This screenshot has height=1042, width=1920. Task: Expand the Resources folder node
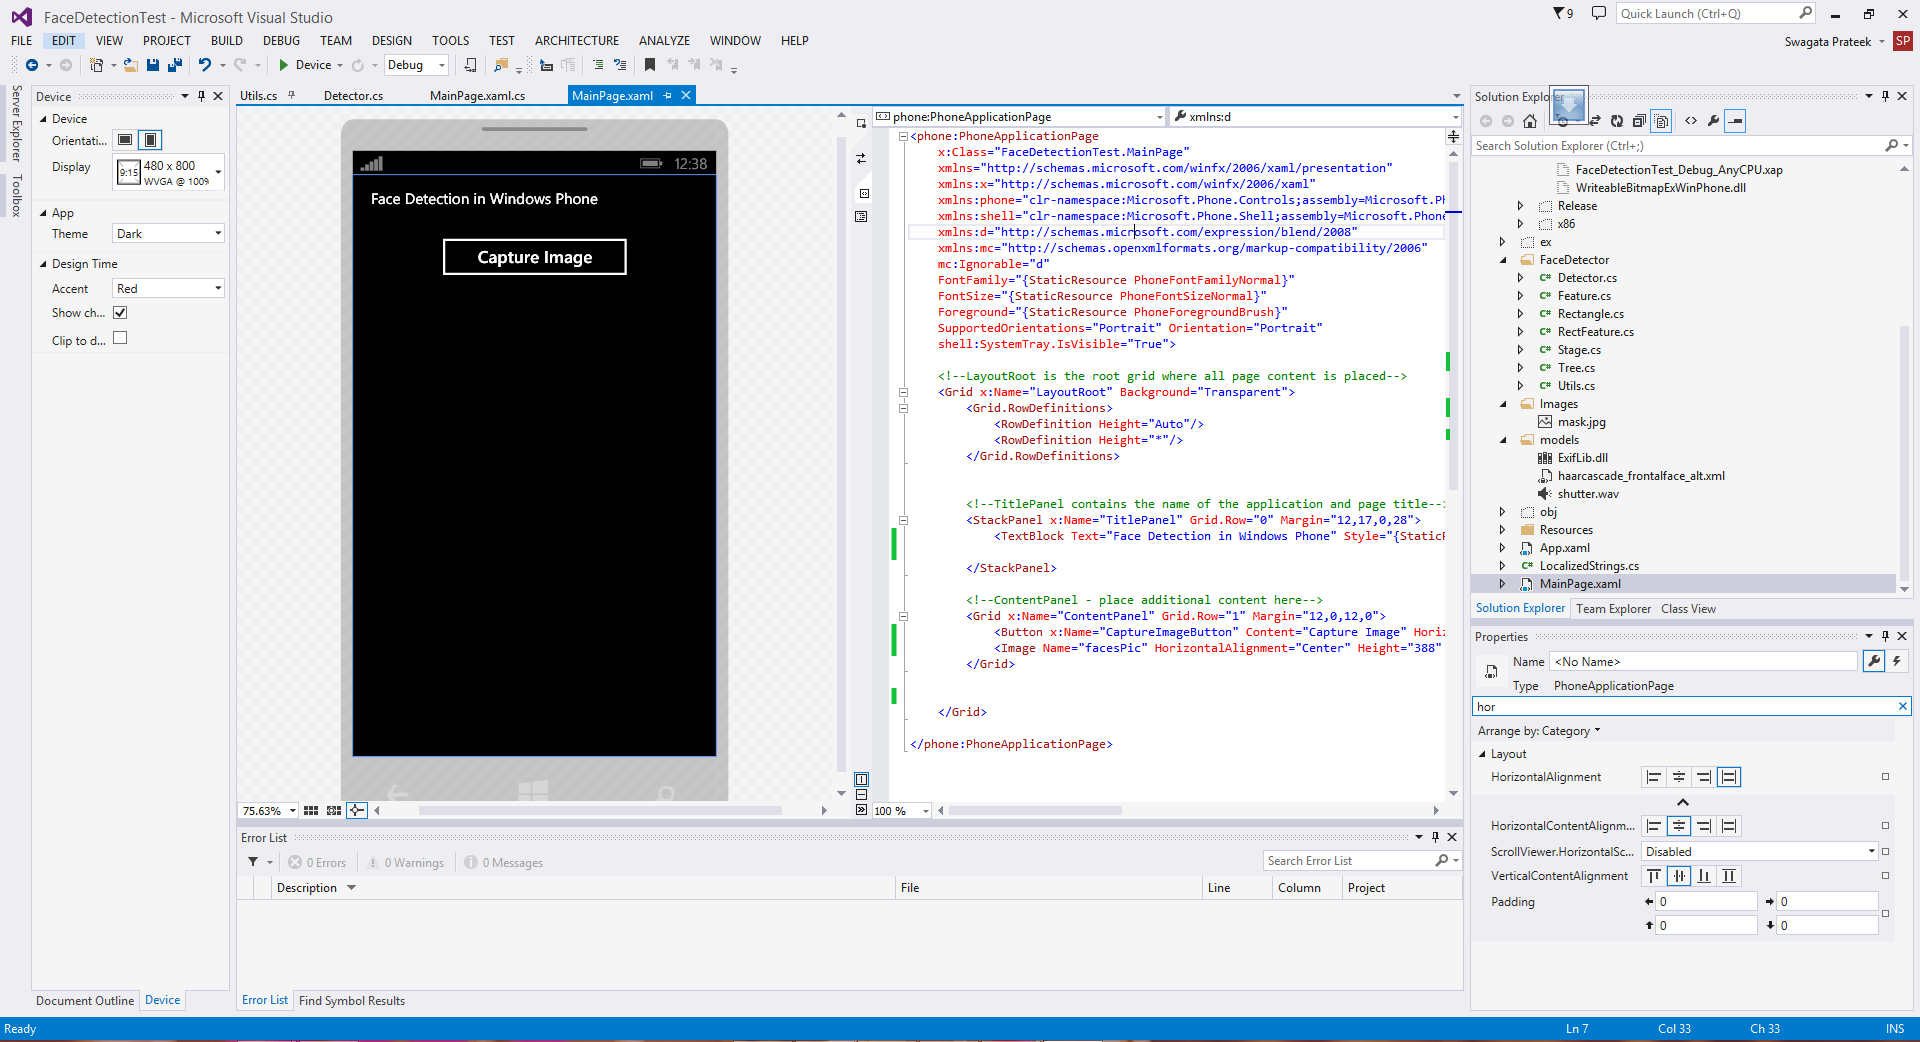click(x=1503, y=530)
